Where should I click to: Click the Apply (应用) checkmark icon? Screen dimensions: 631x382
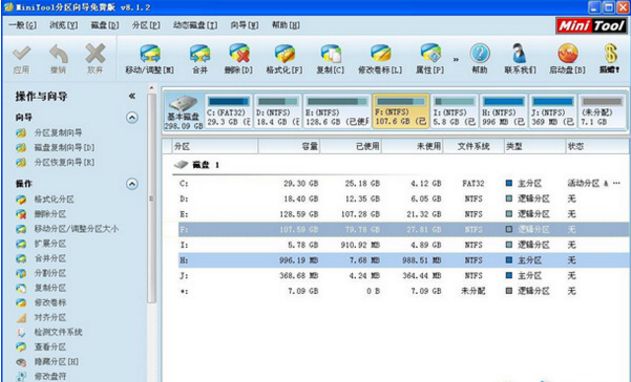[x=22, y=53]
